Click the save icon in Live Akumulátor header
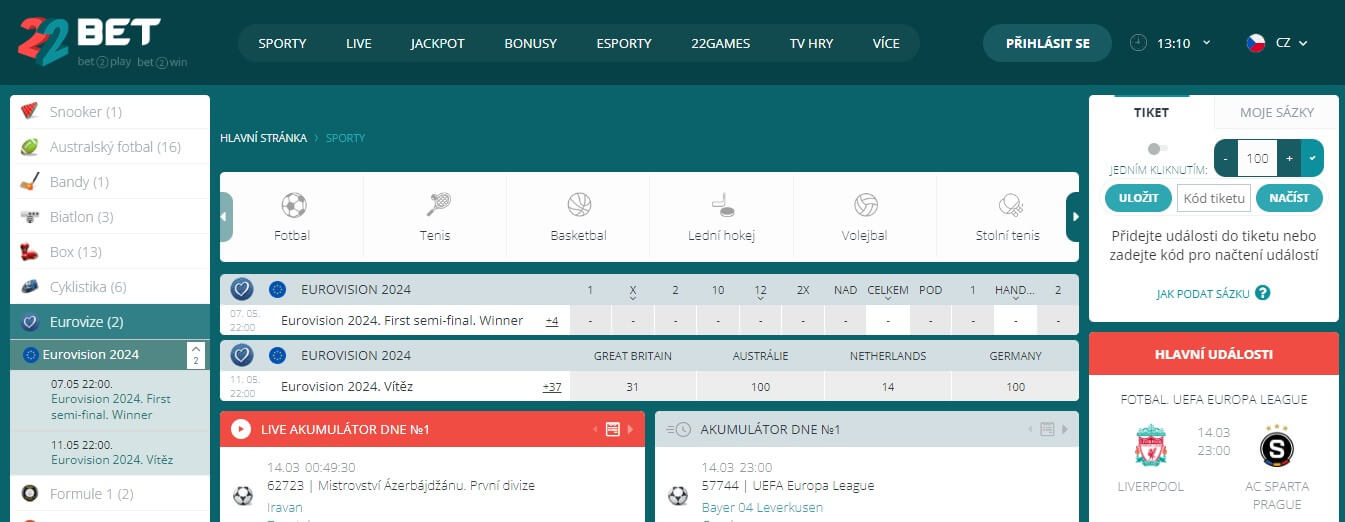 pos(612,429)
